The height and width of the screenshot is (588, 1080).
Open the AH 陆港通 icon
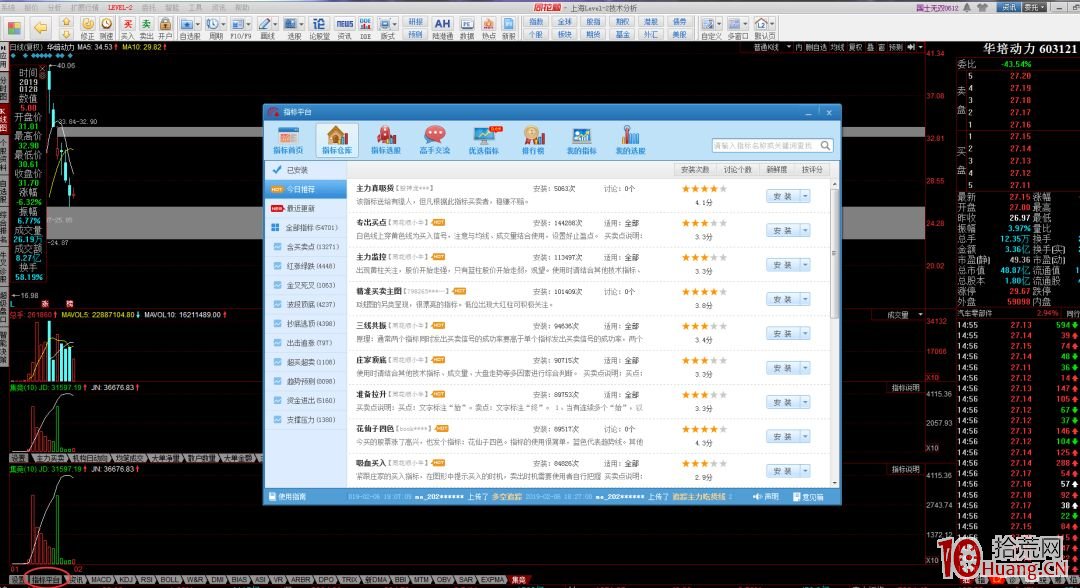(x=442, y=28)
